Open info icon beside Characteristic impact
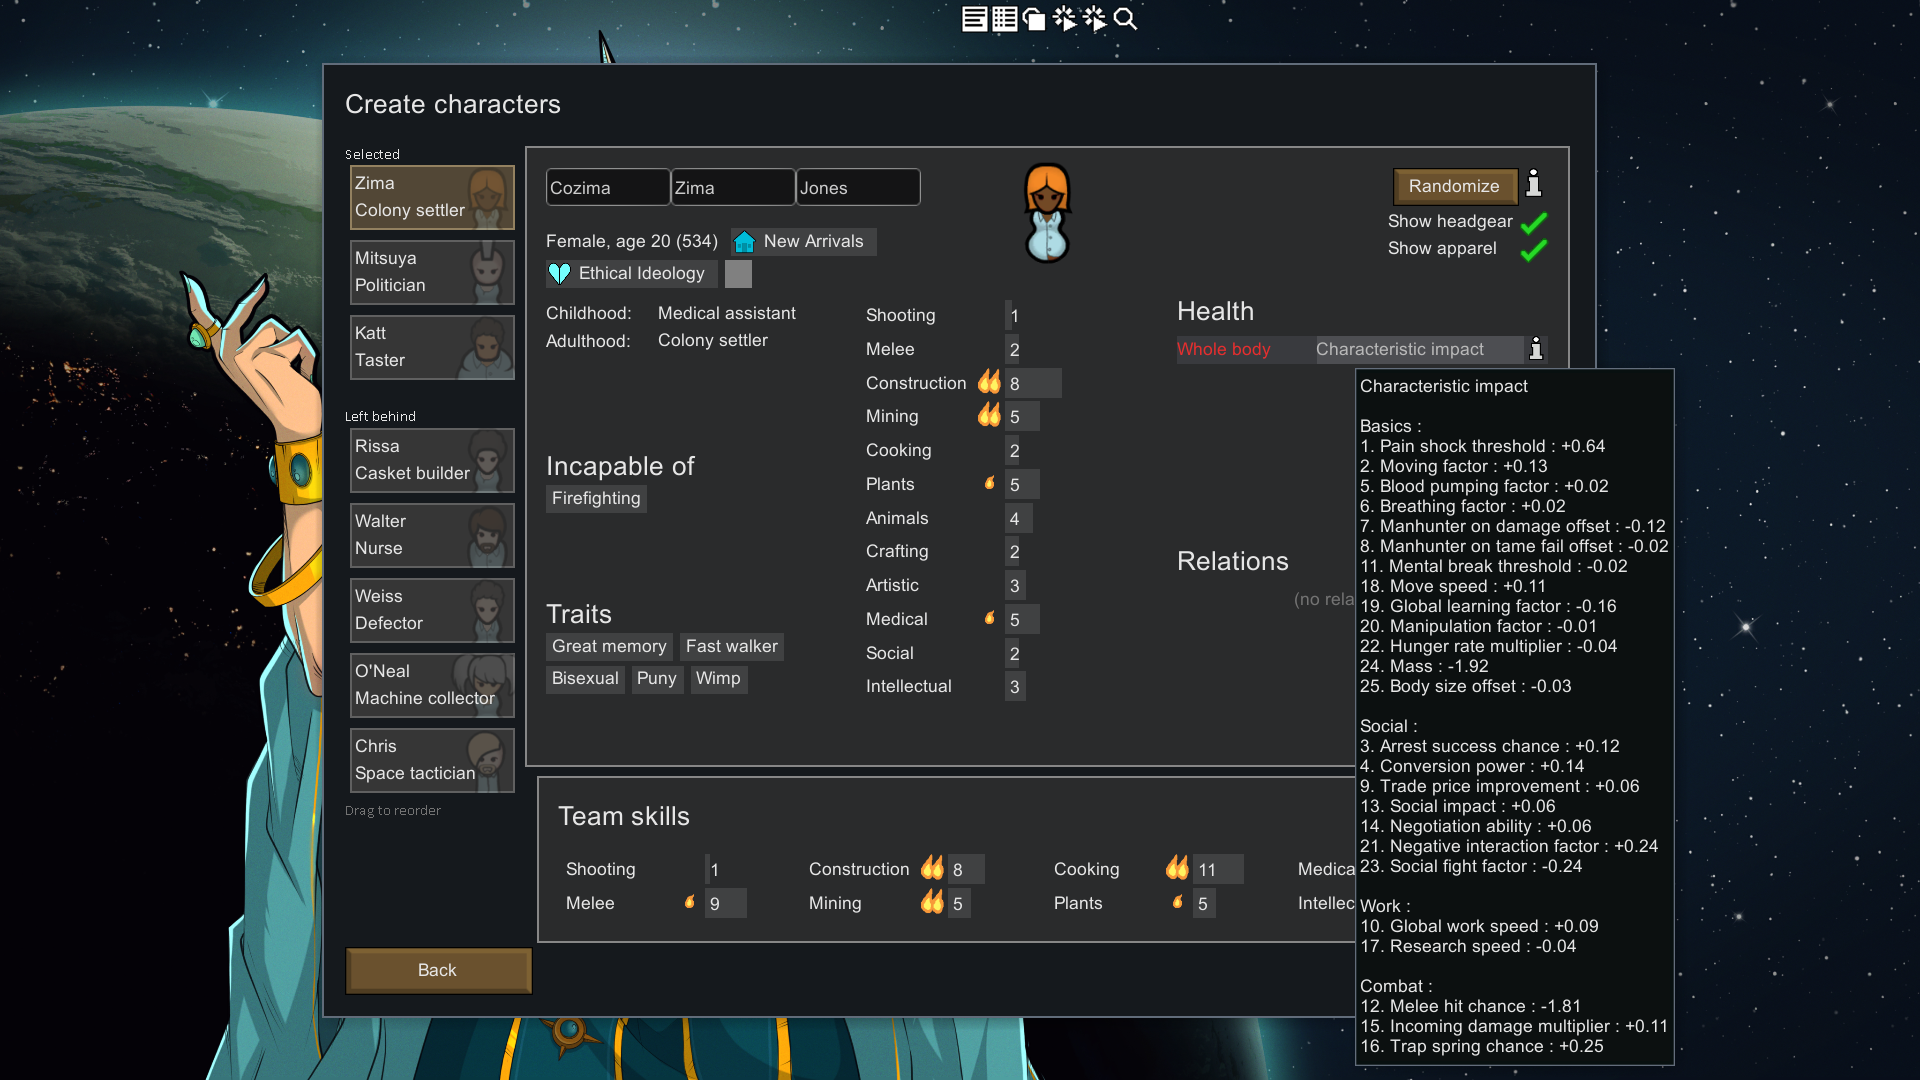 (x=1536, y=348)
